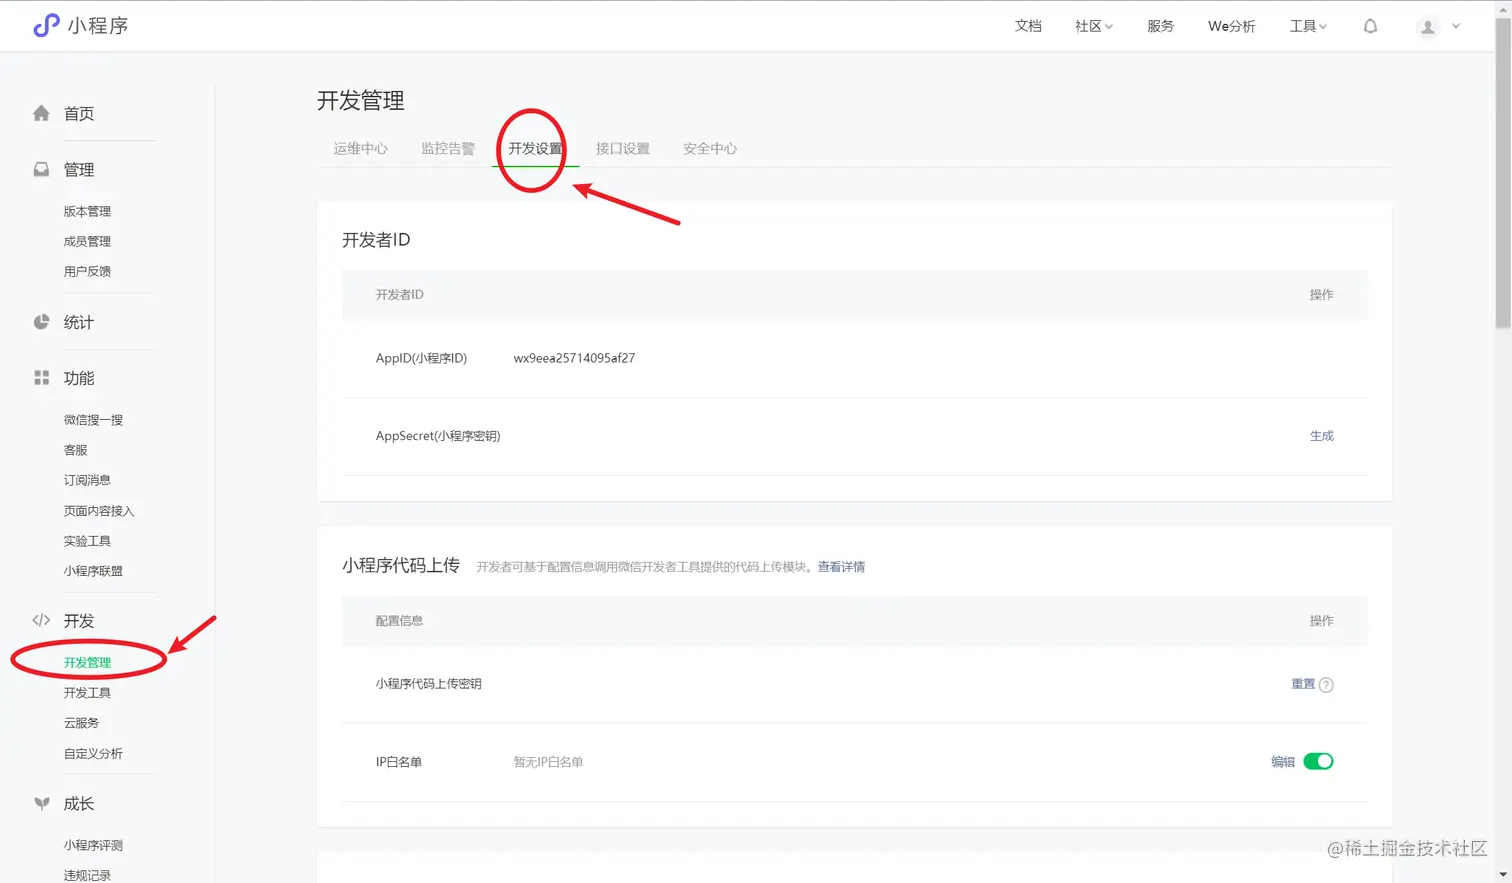Open 小程序联盟 in the sidebar

click(93, 571)
